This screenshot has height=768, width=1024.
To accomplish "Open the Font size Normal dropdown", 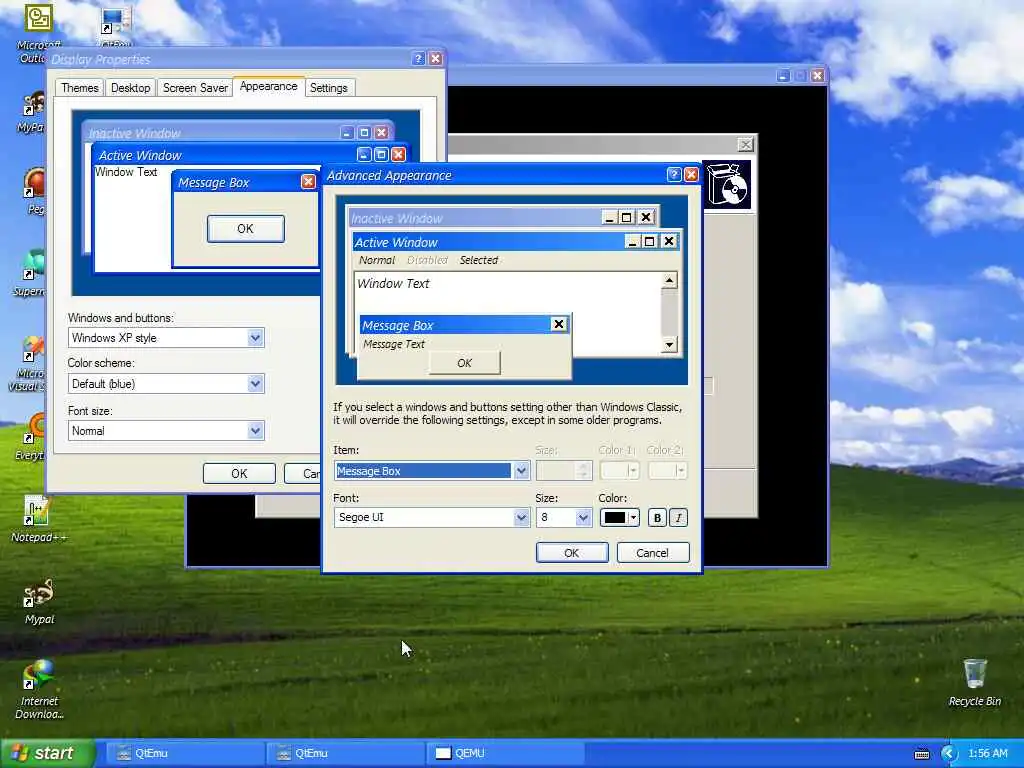I will coord(255,430).
